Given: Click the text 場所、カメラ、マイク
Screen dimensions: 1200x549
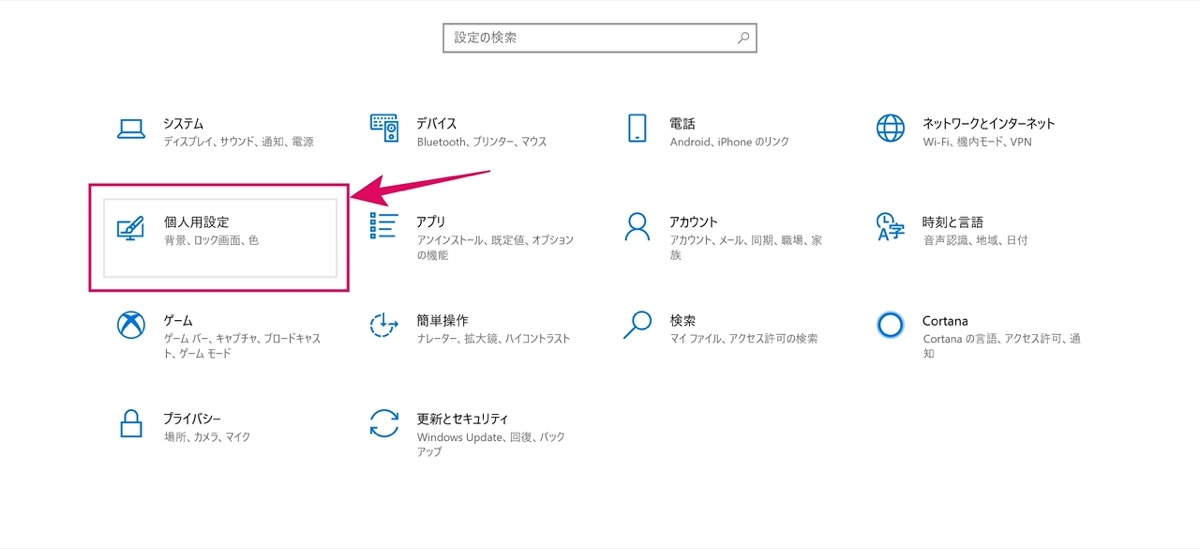Looking at the screenshot, I should pyautogui.click(x=208, y=437).
